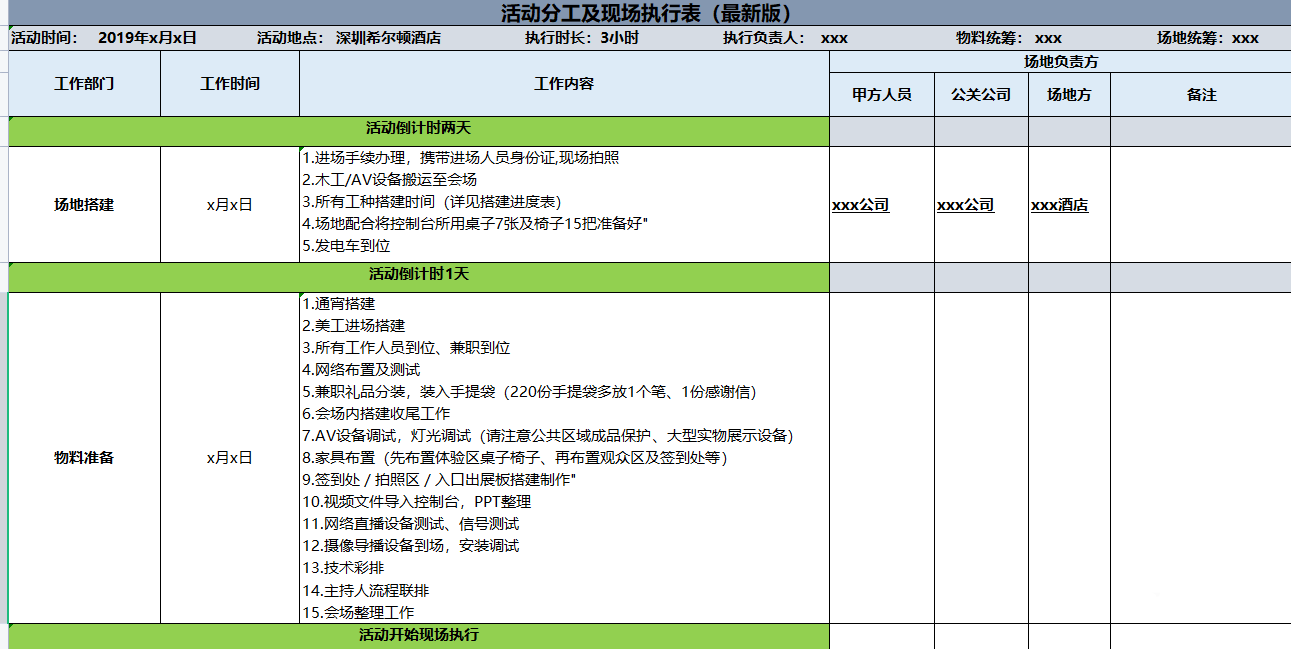The height and width of the screenshot is (649, 1291).
Task: Click the 物料准备 department cell
Action: (84, 458)
